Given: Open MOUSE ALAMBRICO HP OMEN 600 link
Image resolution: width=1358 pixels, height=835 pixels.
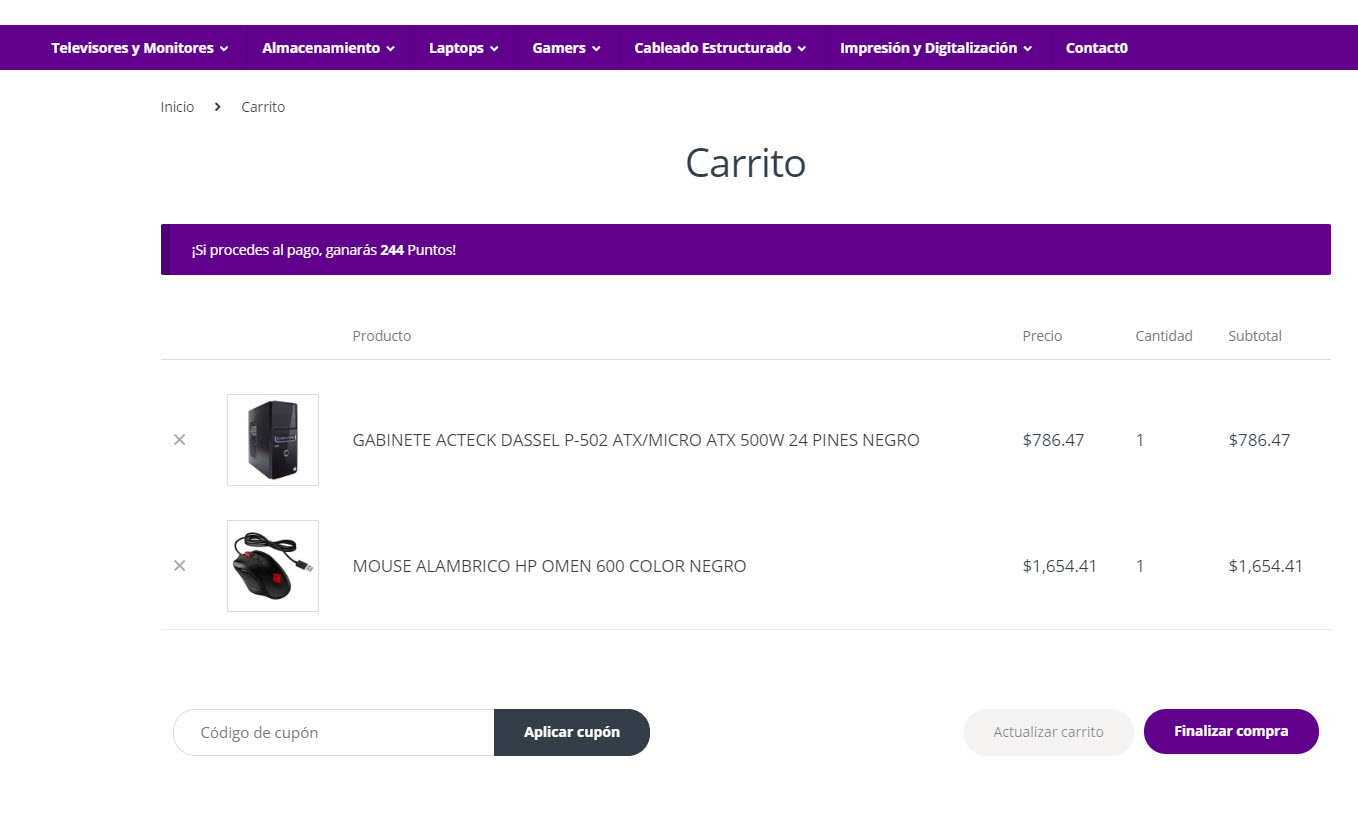Looking at the screenshot, I should [x=549, y=566].
